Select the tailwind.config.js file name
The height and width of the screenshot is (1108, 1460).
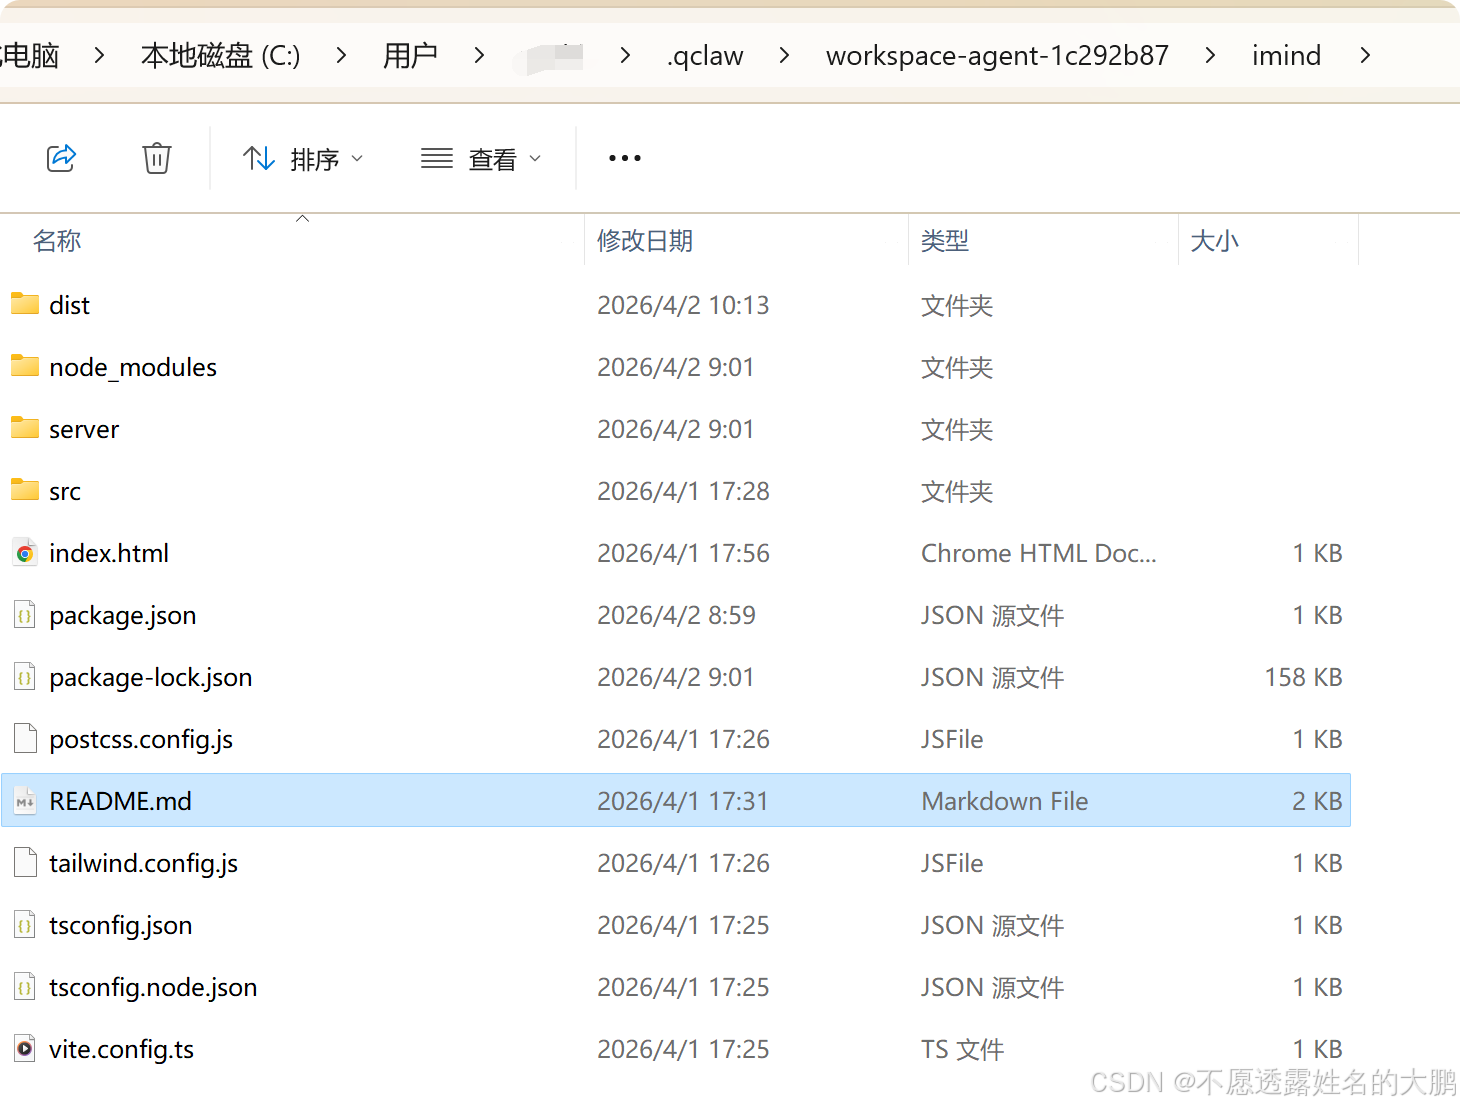pyautogui.click(x=144, y=863)
